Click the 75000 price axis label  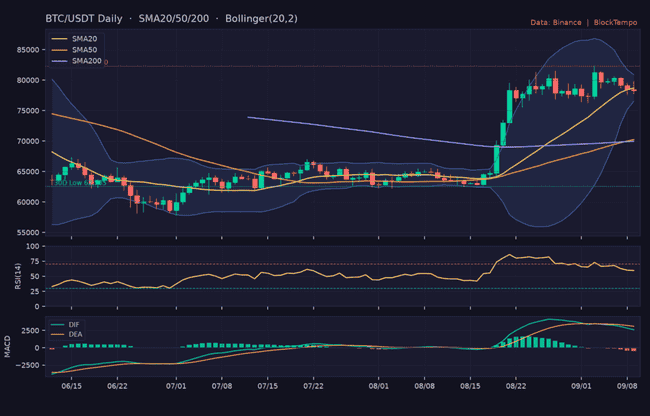click(x=28, y=111)
